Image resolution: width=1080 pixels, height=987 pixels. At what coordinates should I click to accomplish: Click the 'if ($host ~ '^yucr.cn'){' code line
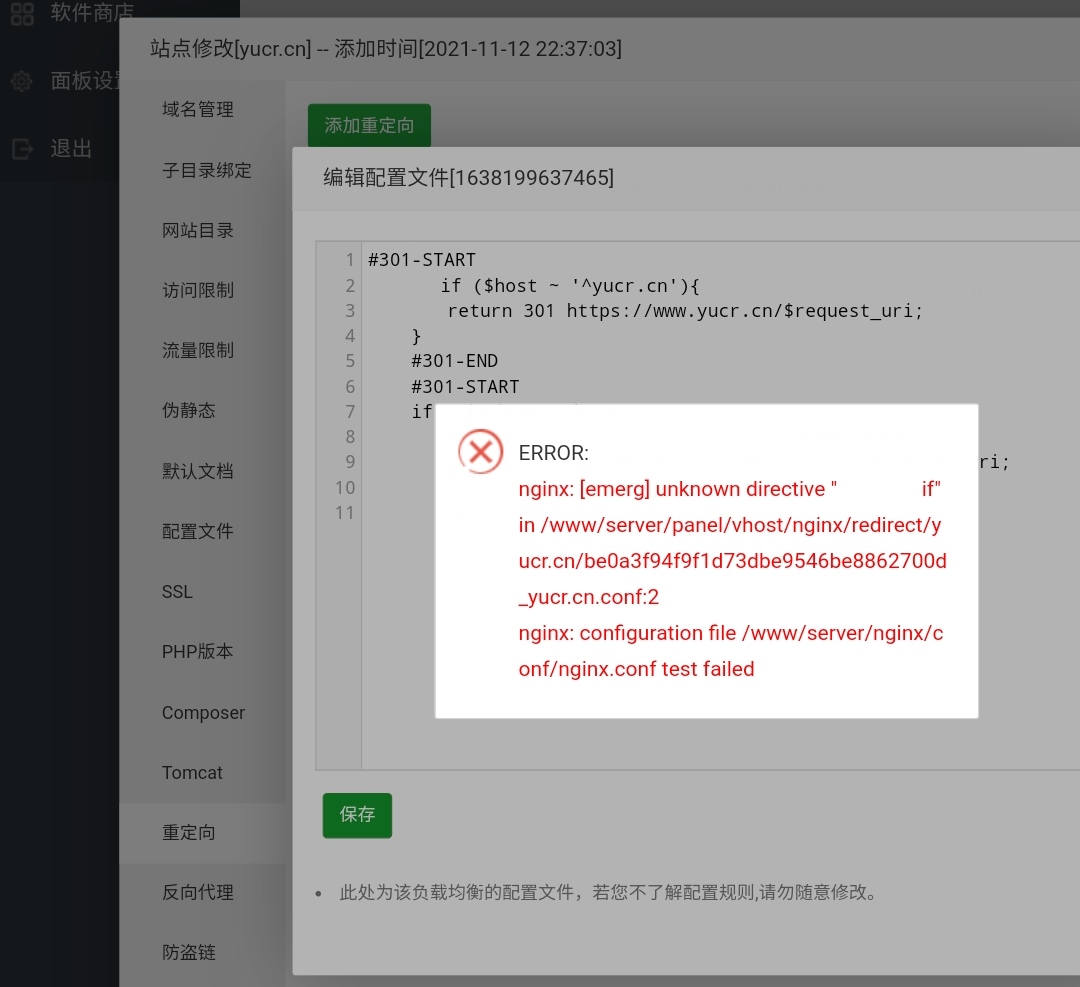(570, 286)
